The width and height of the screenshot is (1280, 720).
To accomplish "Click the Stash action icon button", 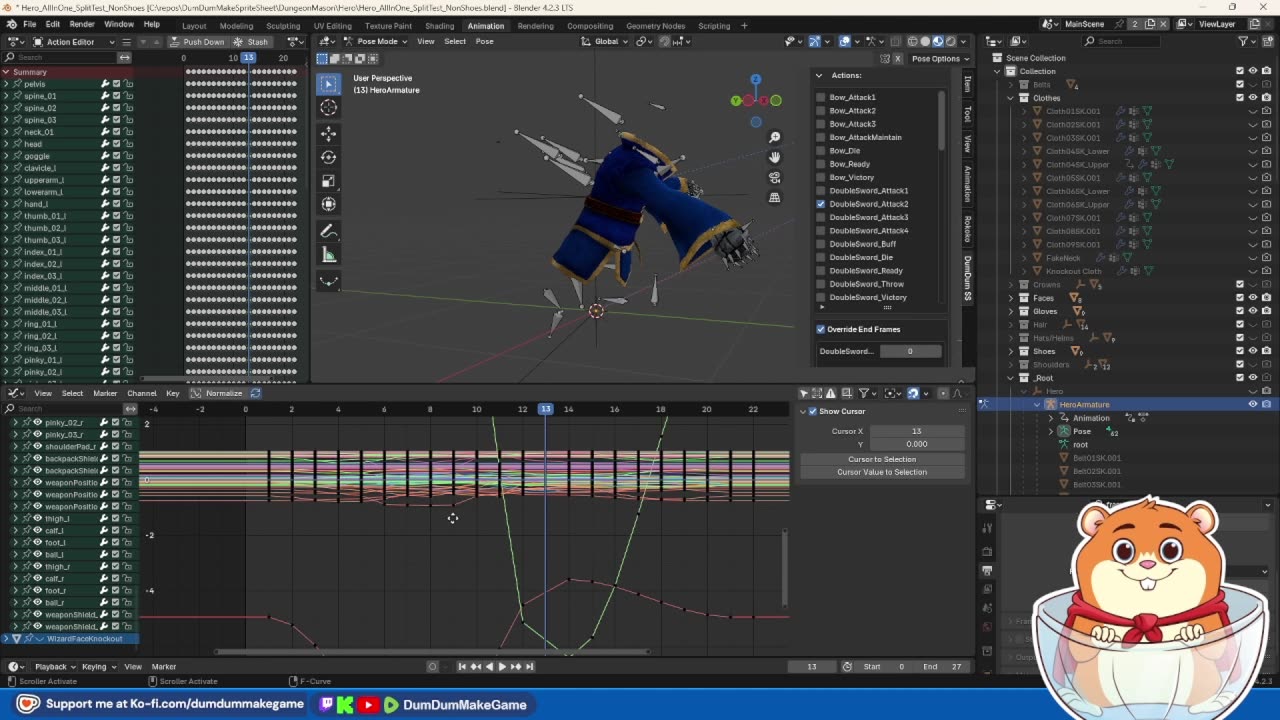I will click(x=251, y=41).
